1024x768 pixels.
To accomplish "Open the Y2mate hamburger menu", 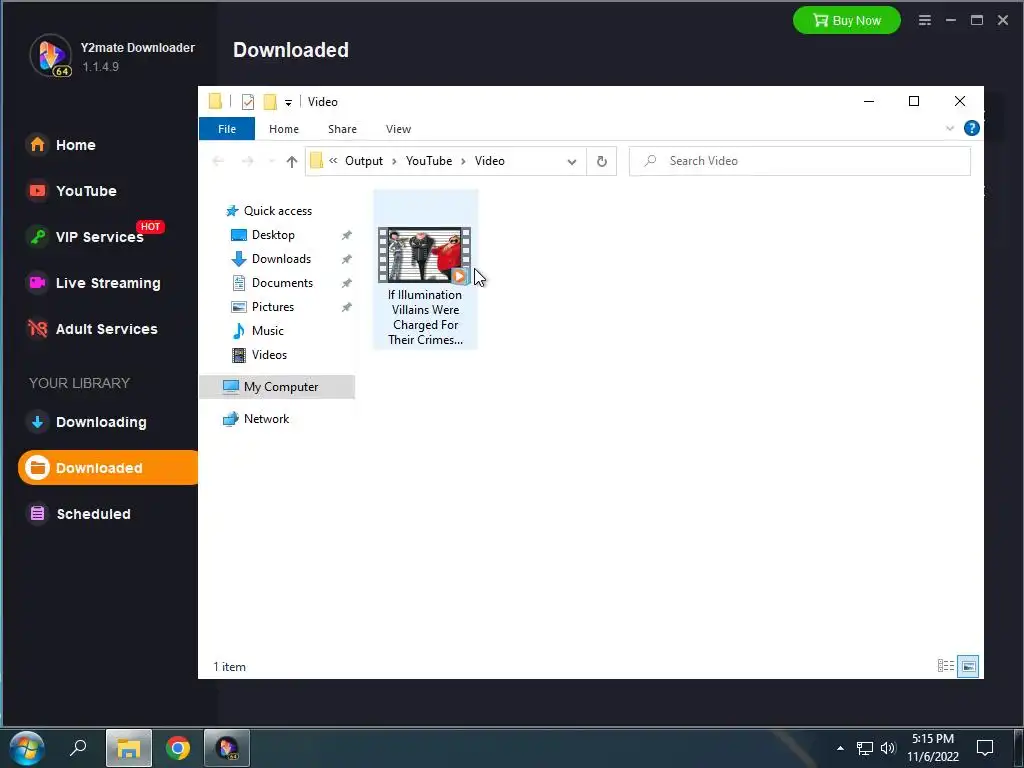I will [925, 20].
